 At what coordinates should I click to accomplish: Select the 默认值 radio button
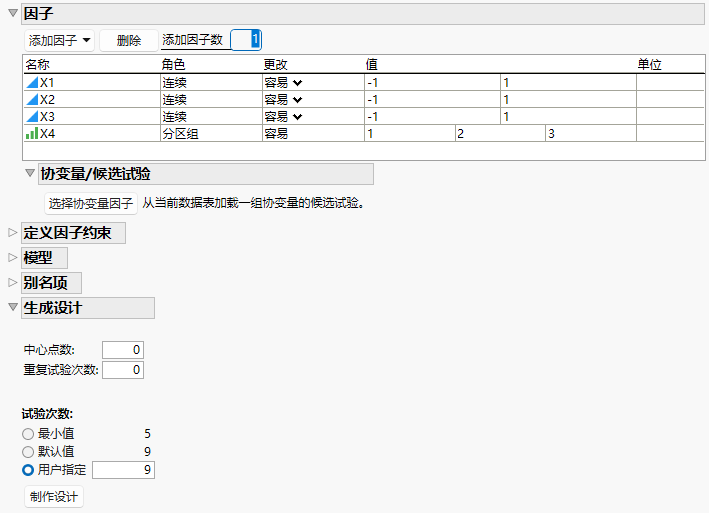pos(28,452)
